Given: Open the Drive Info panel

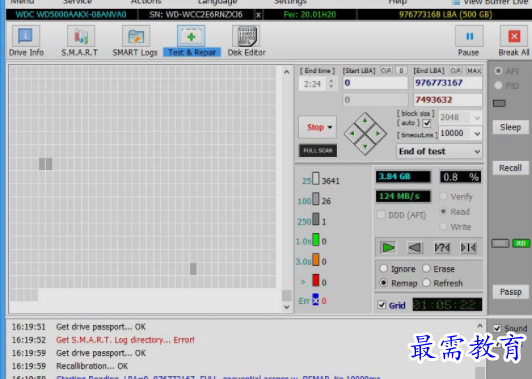Looking at the screenshot, I should [26, 41].
